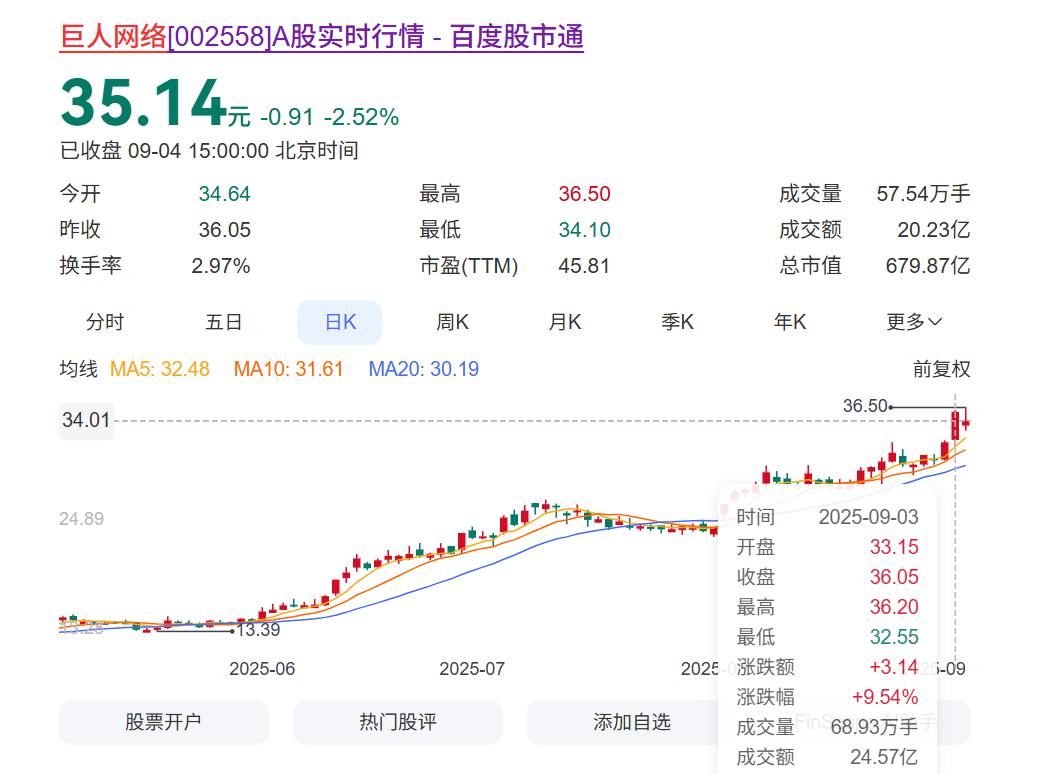Click the tooltip 最低 value 32.55
1044x774 pixels.
point(894,637)
